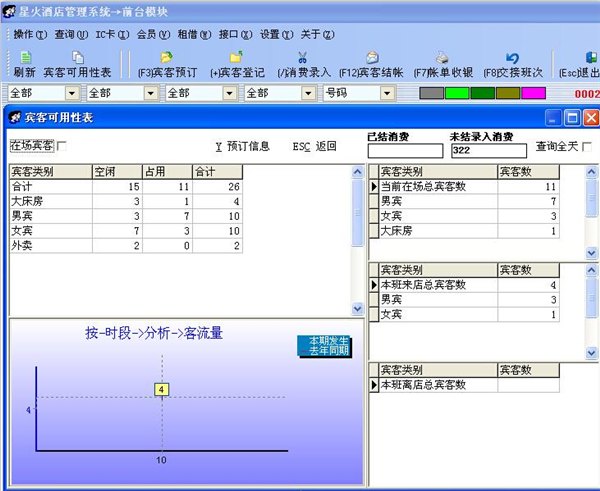Image resolution: width=600 pixels, height=491 pixels.
Task: Close the 宾客可用性表 window
Action: pyautogui.click(x=591, y=117)
